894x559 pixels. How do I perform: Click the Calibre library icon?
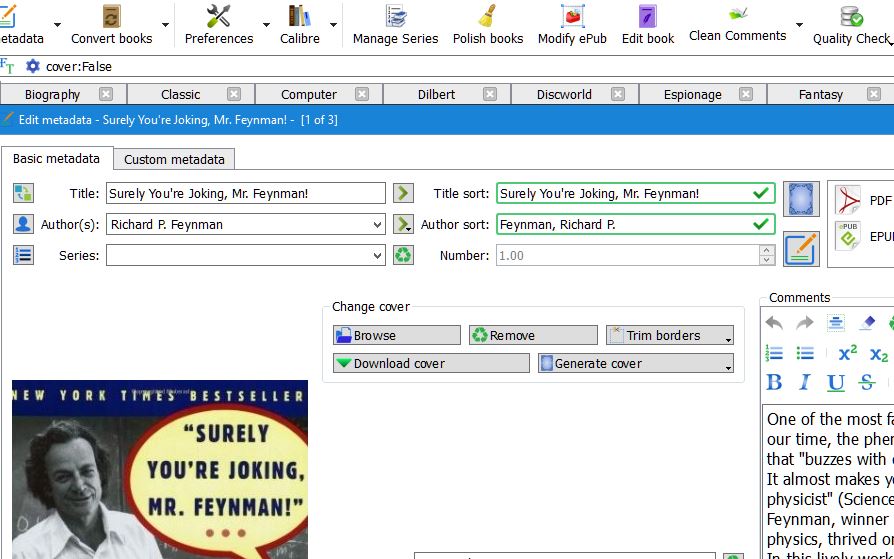(x=299, y=25)
